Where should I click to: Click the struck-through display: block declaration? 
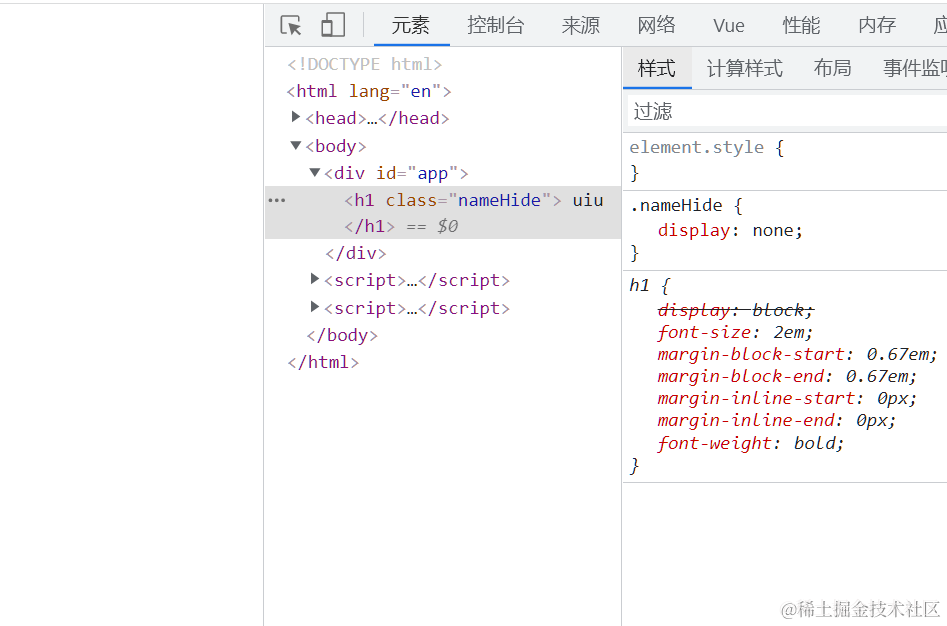tap(736, 310)
